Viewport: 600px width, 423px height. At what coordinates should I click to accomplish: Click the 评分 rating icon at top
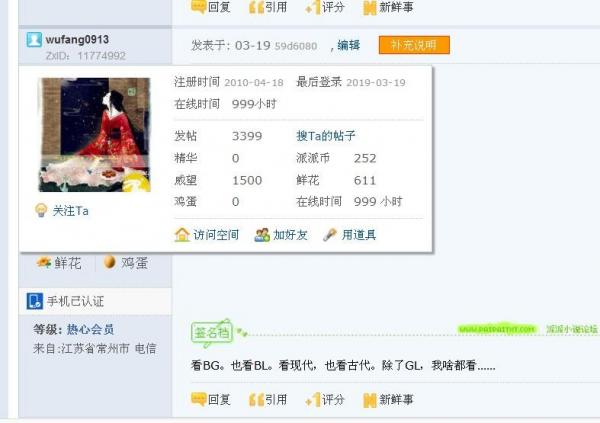coord(313,8)
